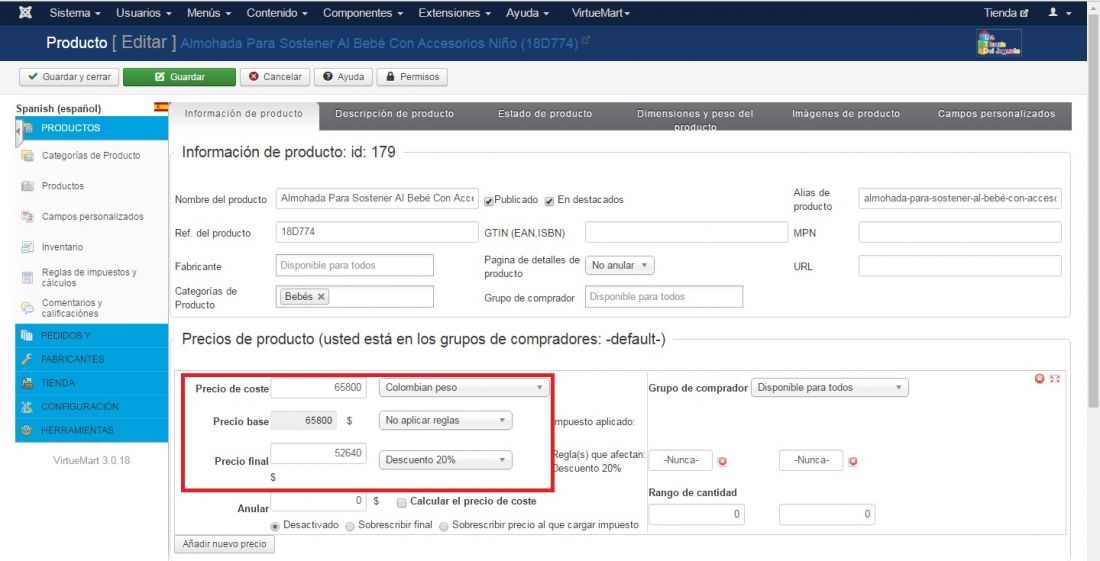Select the Desactivado radio option

click(275, 526)
